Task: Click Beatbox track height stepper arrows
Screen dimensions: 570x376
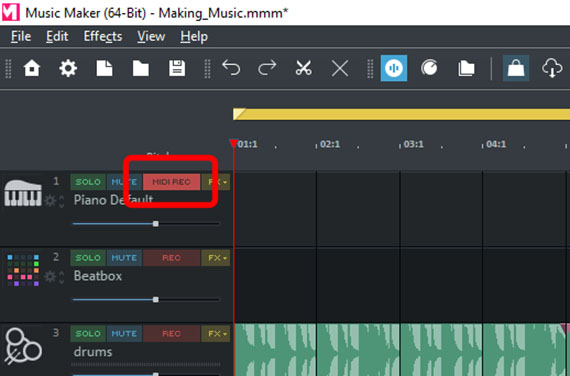Action: [61, 277]
